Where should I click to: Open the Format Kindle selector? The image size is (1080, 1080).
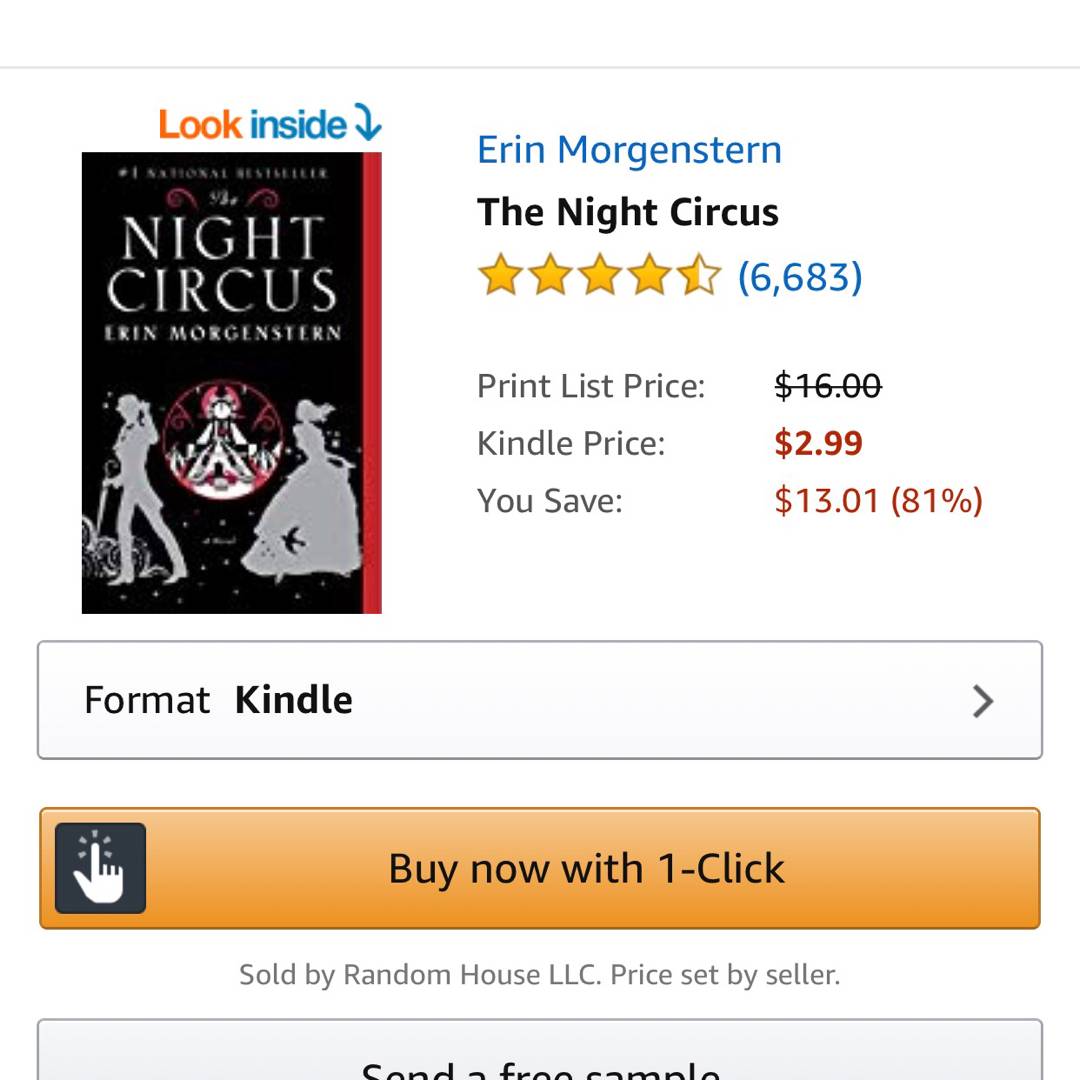[x=540, y=700]
